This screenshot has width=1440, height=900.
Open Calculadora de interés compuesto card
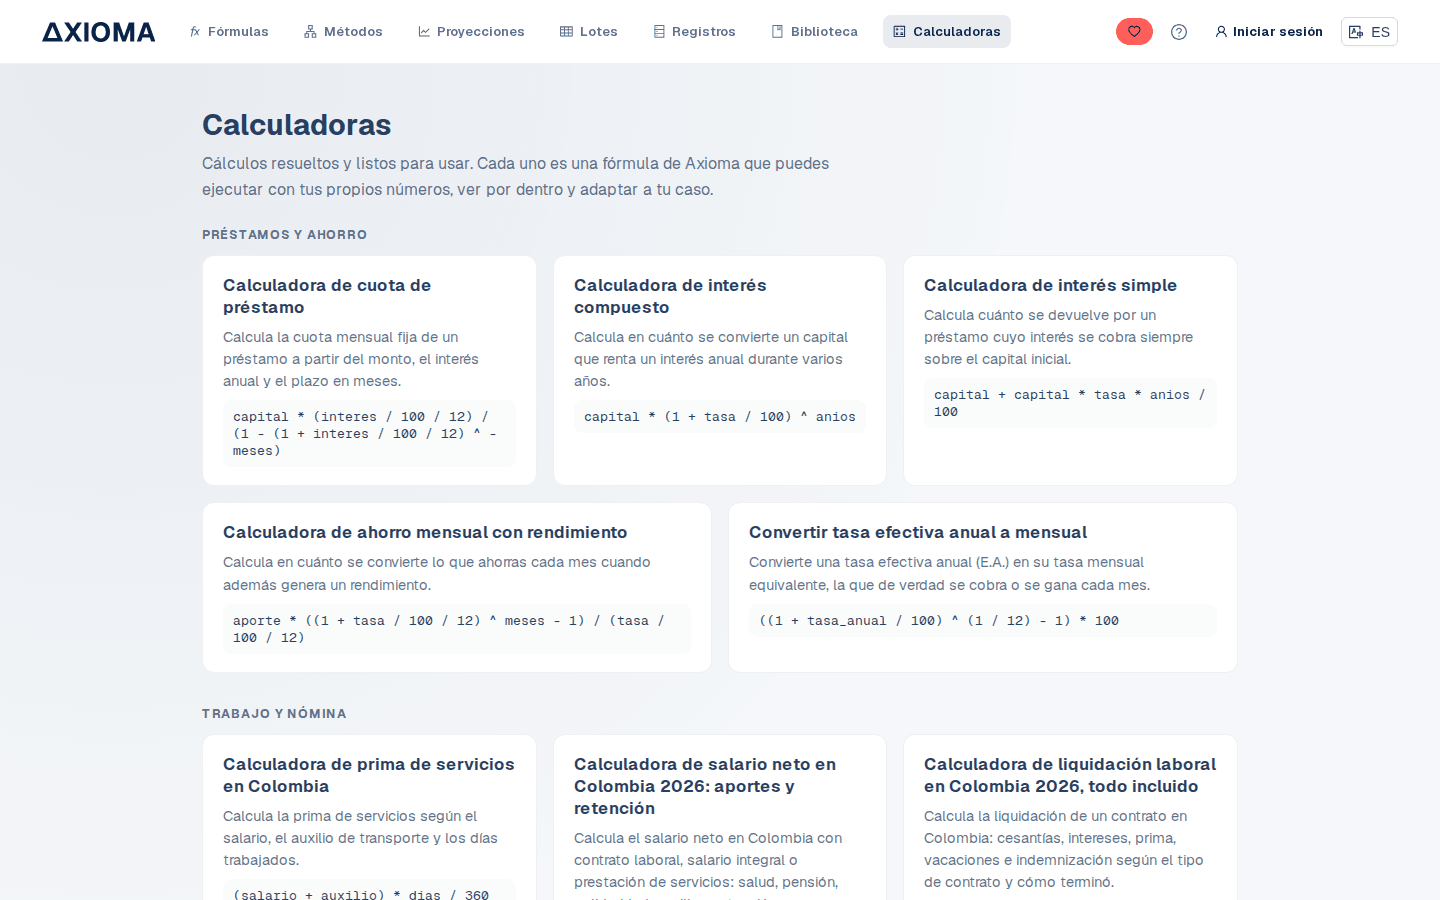(720, 371)
